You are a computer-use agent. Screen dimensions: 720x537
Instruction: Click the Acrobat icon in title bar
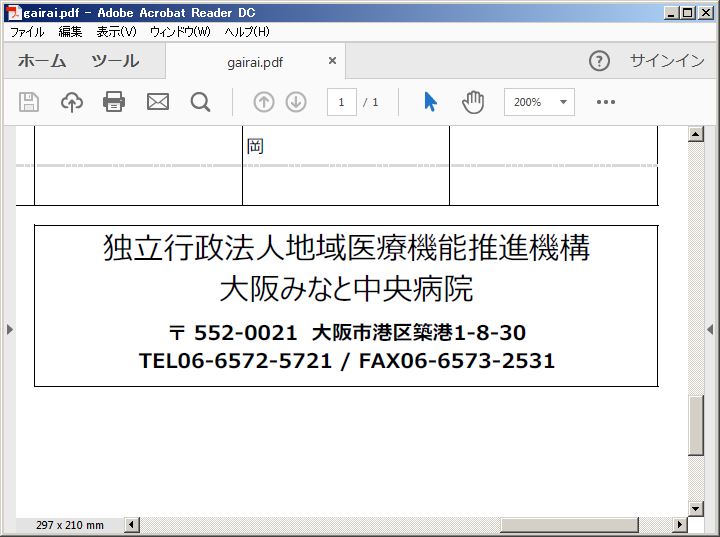14,12
